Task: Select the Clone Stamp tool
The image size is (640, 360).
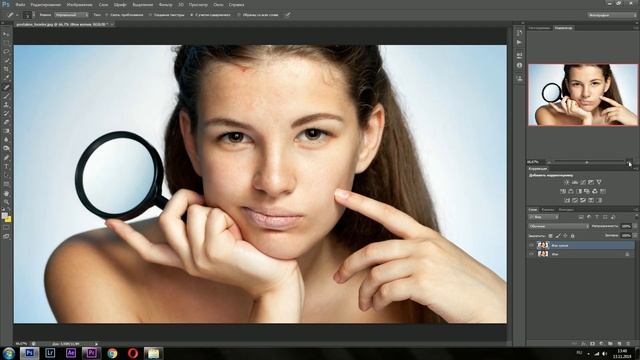Action: click(x=6, y=105)
